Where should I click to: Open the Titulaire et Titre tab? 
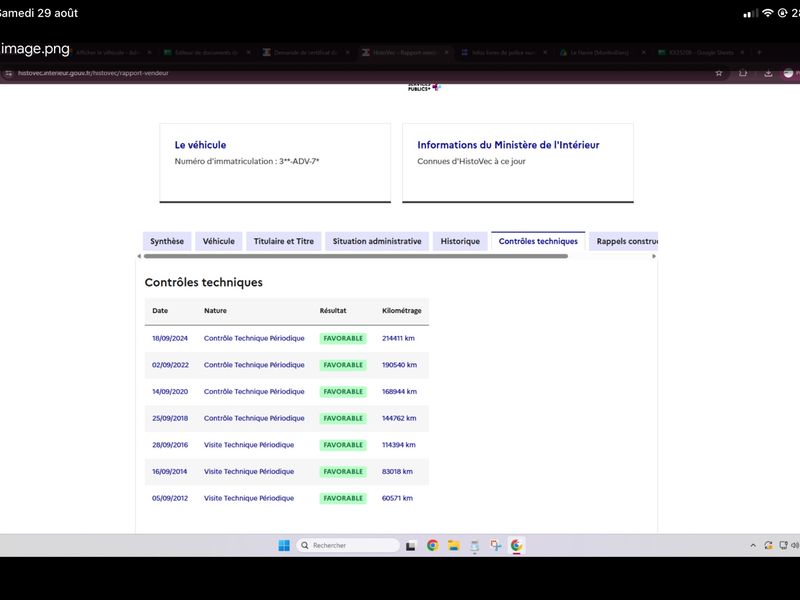click(284, 241)
